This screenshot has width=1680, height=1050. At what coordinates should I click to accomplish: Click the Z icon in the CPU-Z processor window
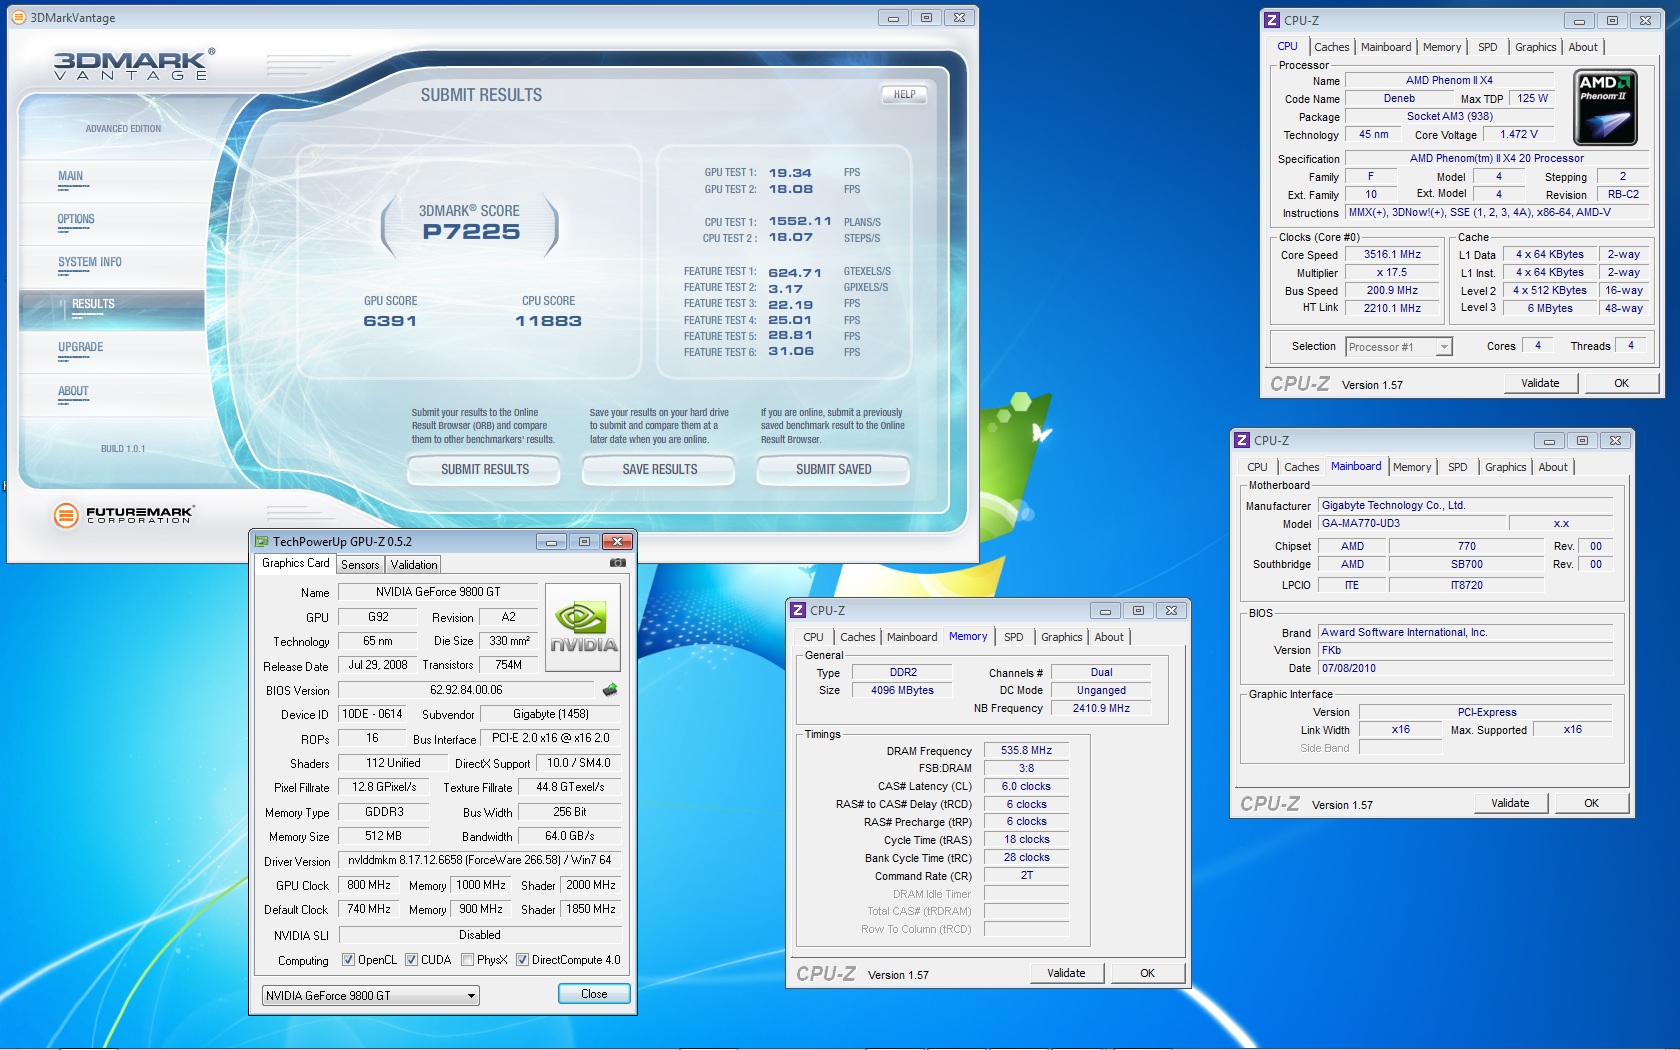pos(1272,20)
